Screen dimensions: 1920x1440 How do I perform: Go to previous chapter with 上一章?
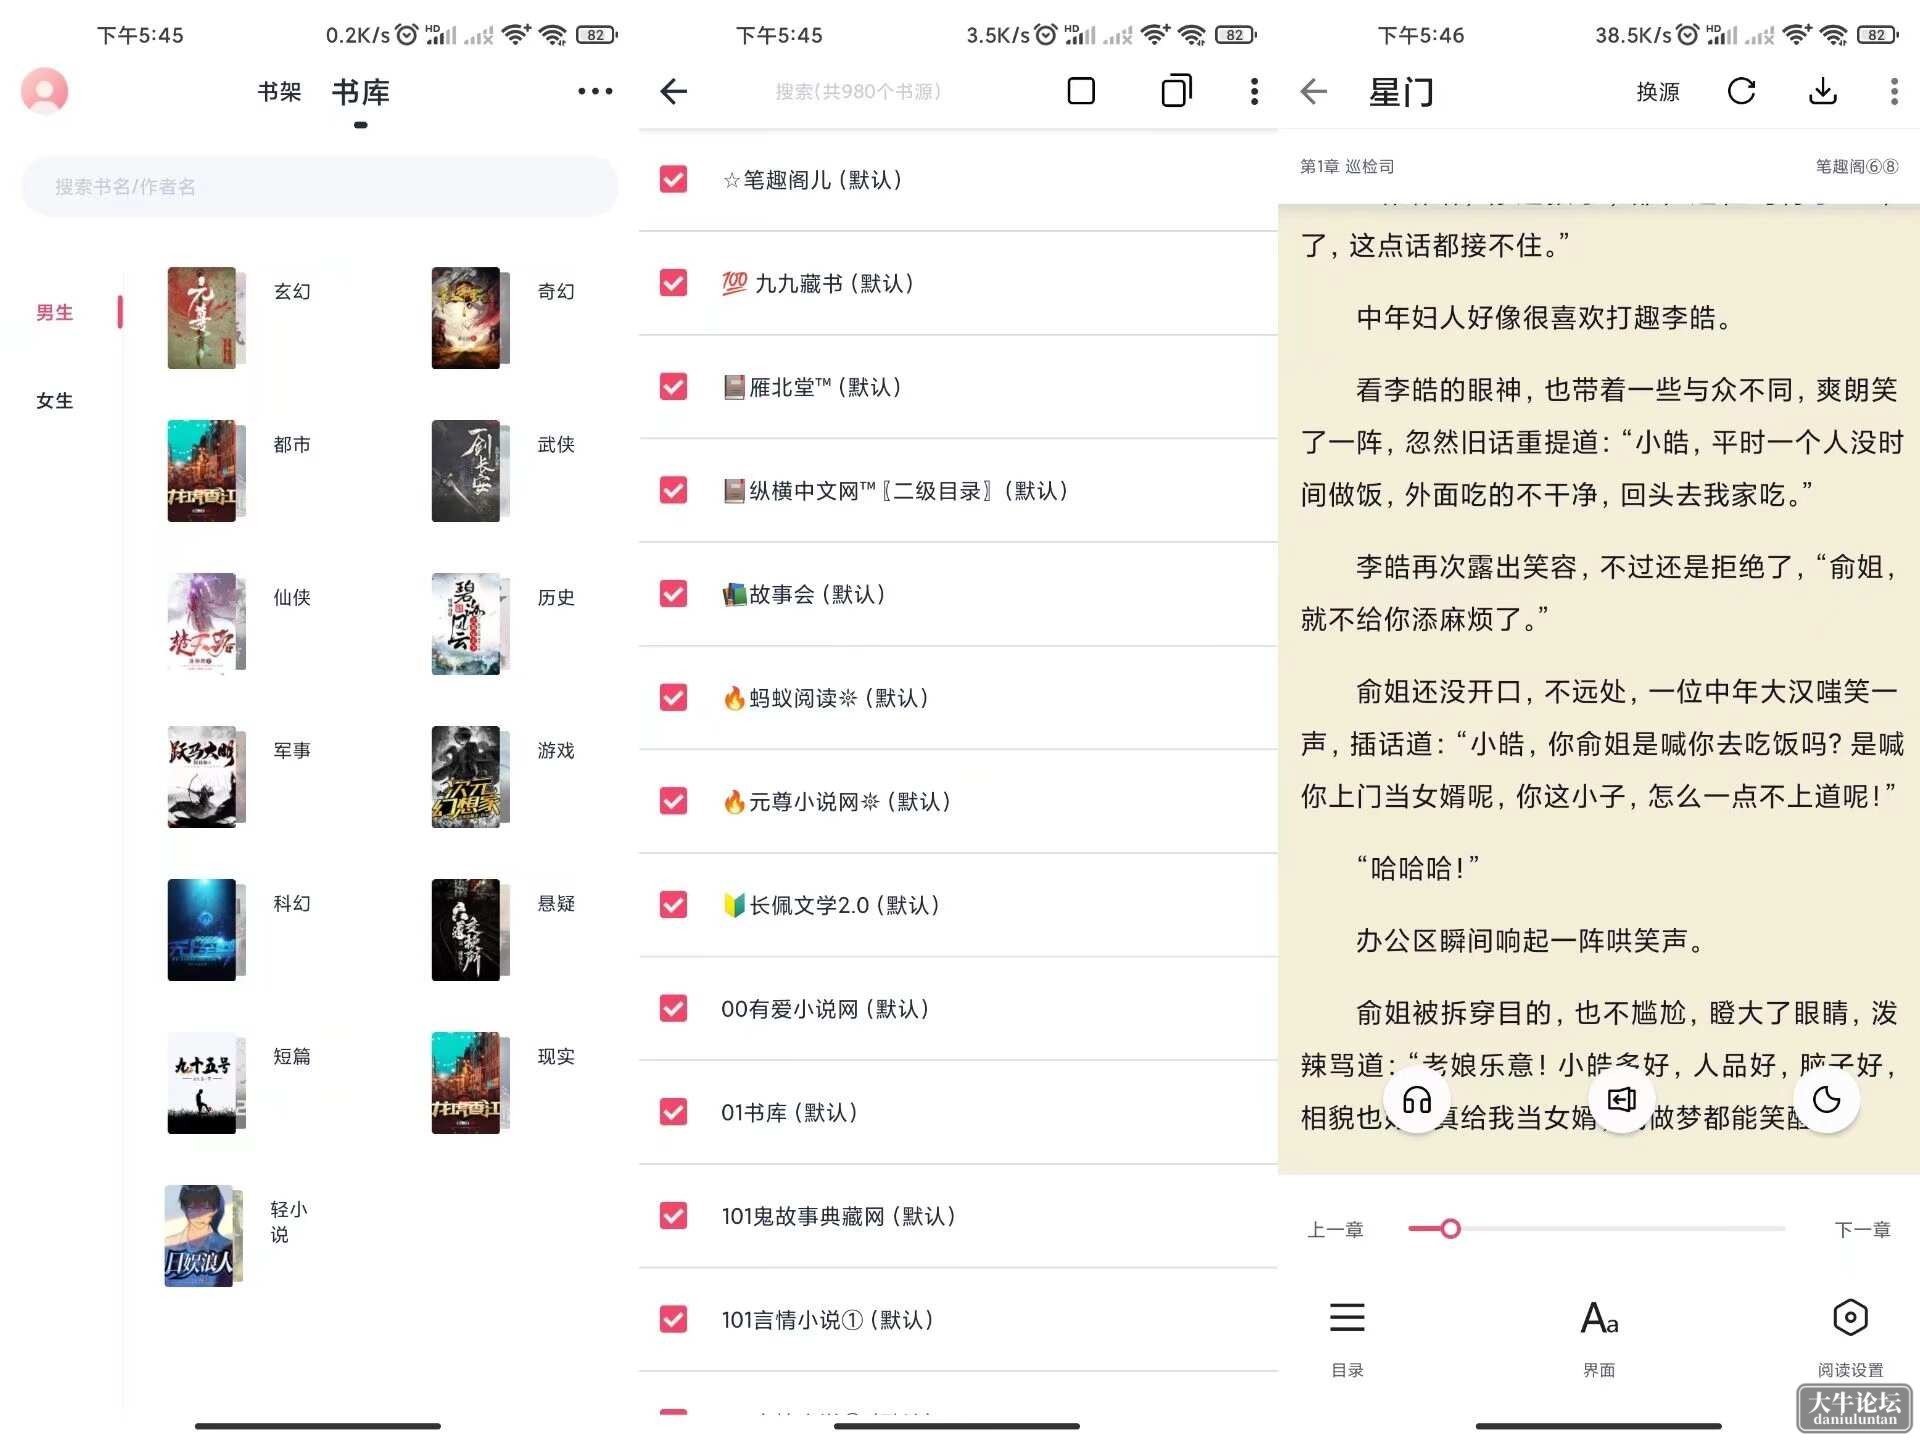click(x=1335, y=1230)
